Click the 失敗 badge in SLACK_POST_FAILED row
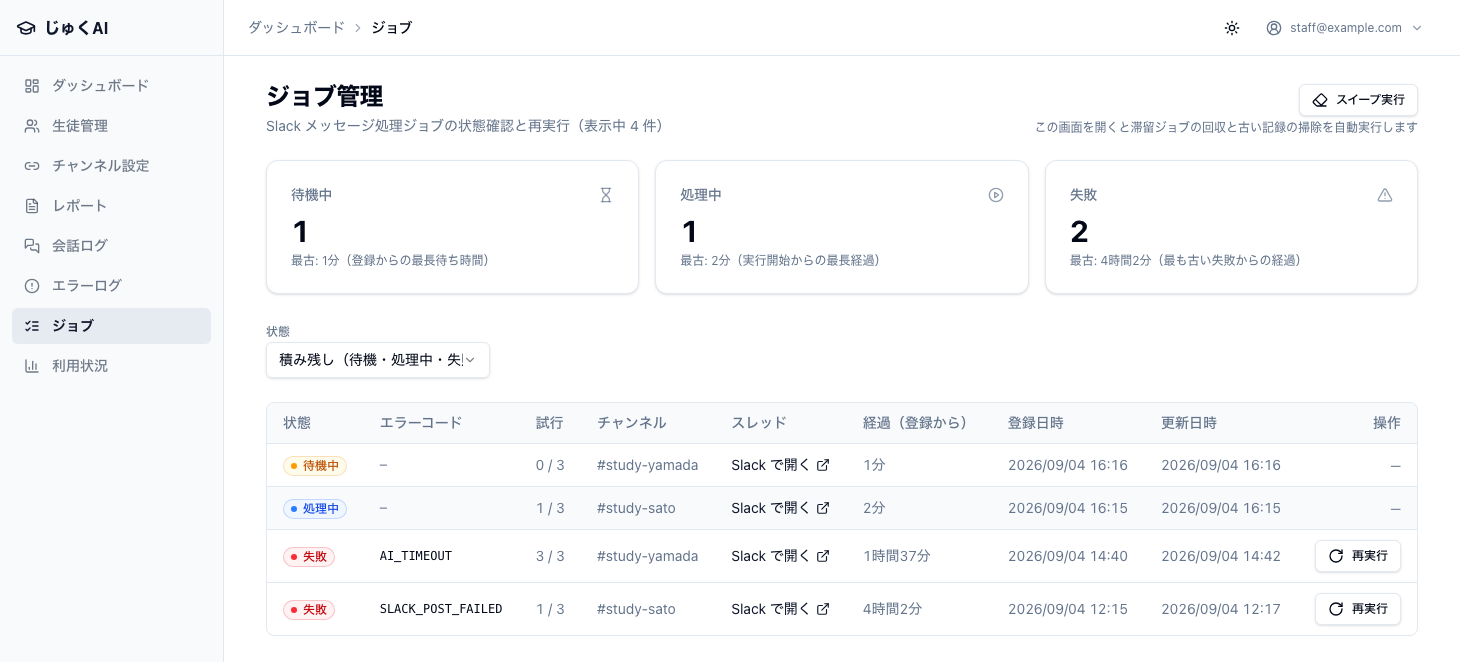The image size is (1460, 662). click(309, 609)
